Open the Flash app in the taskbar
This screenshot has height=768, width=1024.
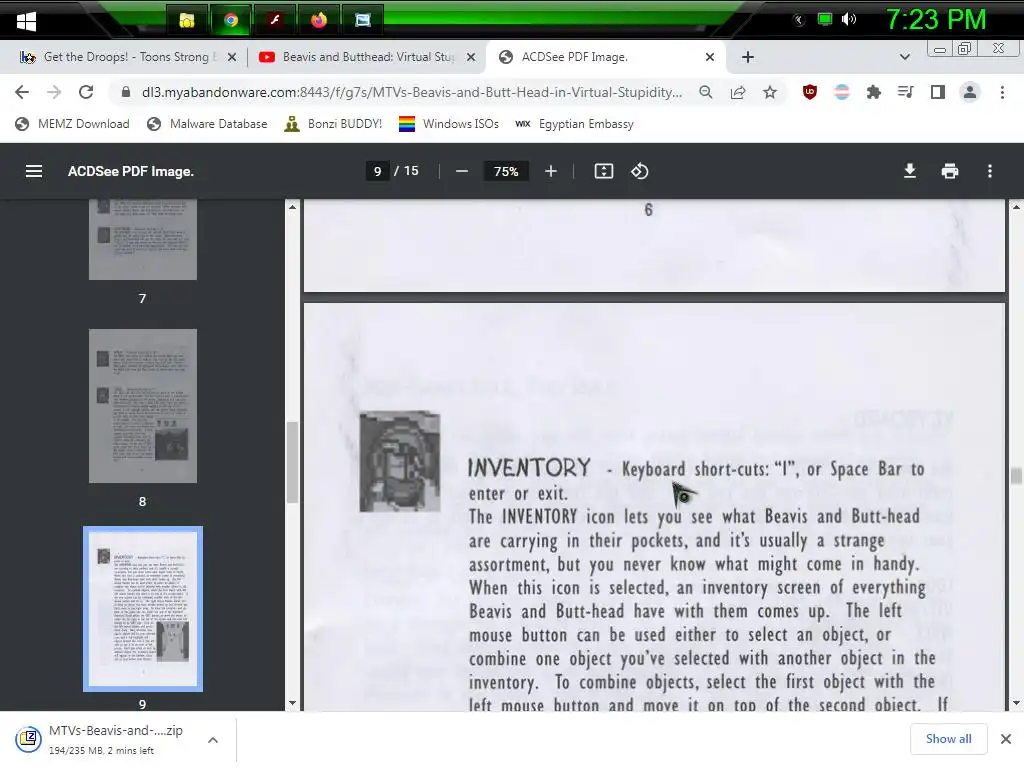click(x=275, y=21)
